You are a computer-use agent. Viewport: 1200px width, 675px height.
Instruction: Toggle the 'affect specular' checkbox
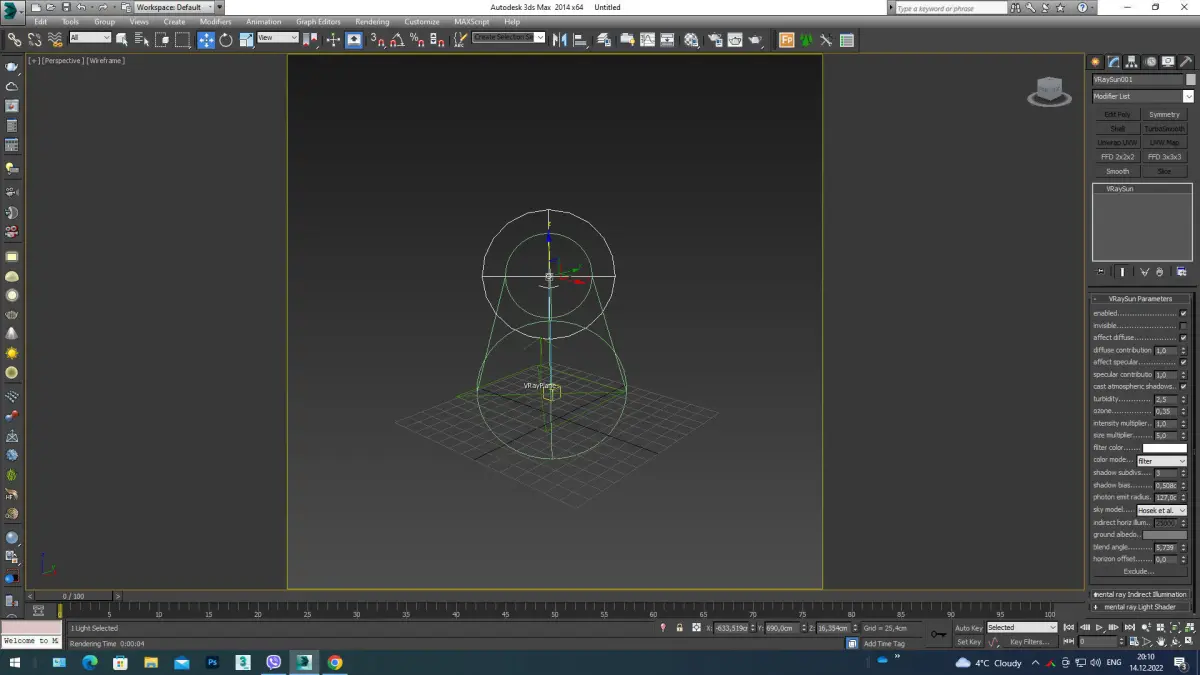pyautogui.click(x=1183, y=362)
